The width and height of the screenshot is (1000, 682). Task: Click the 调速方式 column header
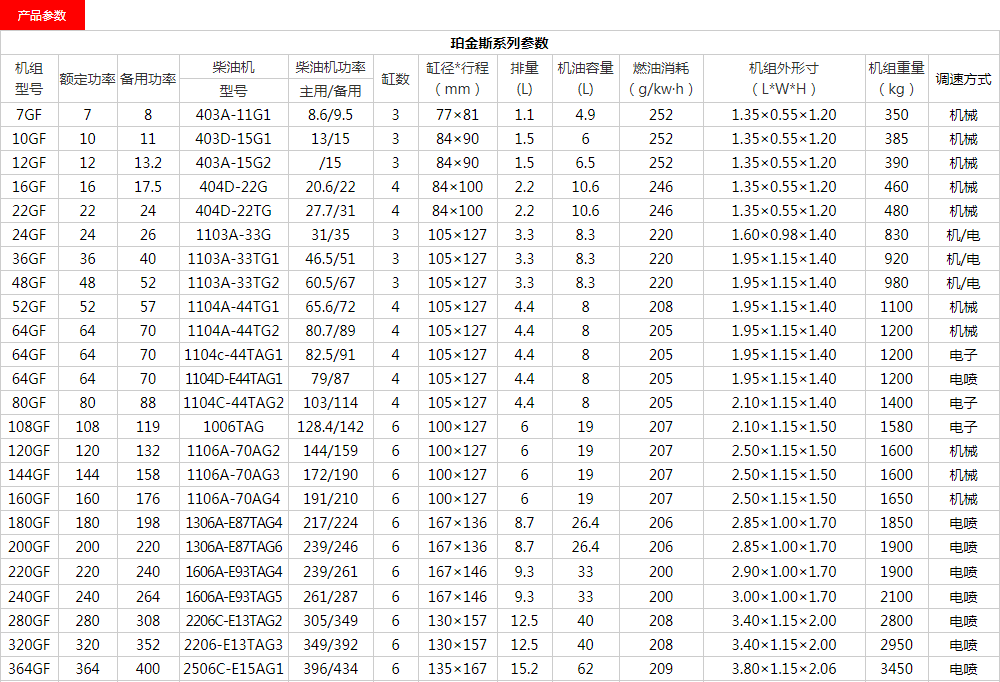pyautogui.click(x=963, y=79)
